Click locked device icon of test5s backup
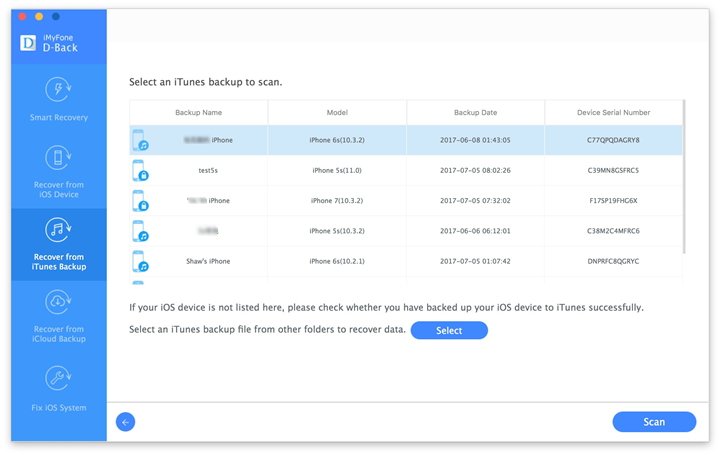 pyautogui.click(x=140, y=170)
